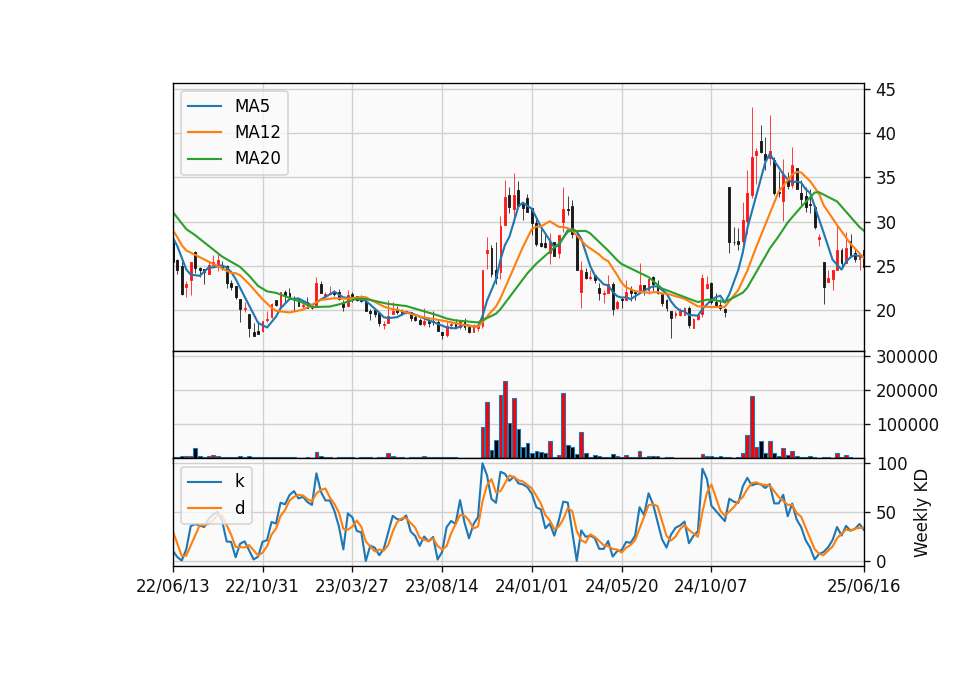
Task: Click the 30 price axis label
Action: (x=885, y=223)
